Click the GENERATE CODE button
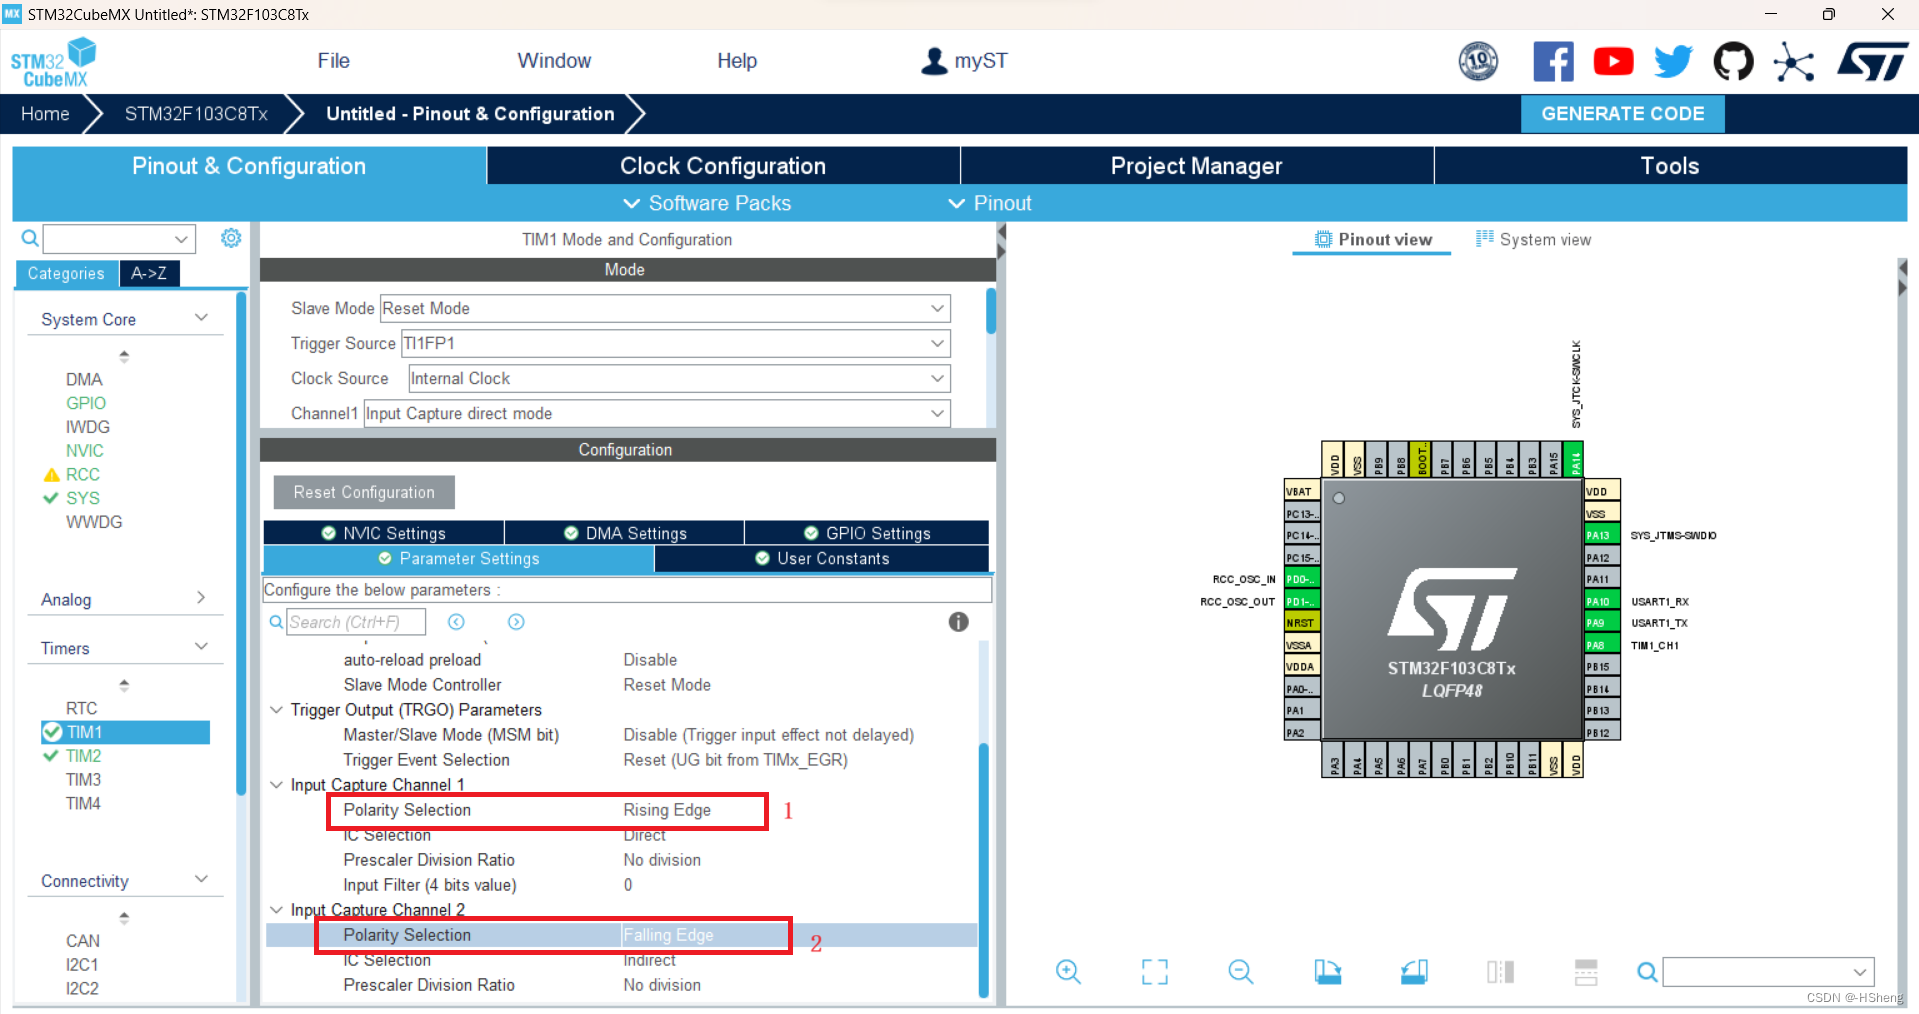This screenshot has width=1919, height=1014. 1622,114
